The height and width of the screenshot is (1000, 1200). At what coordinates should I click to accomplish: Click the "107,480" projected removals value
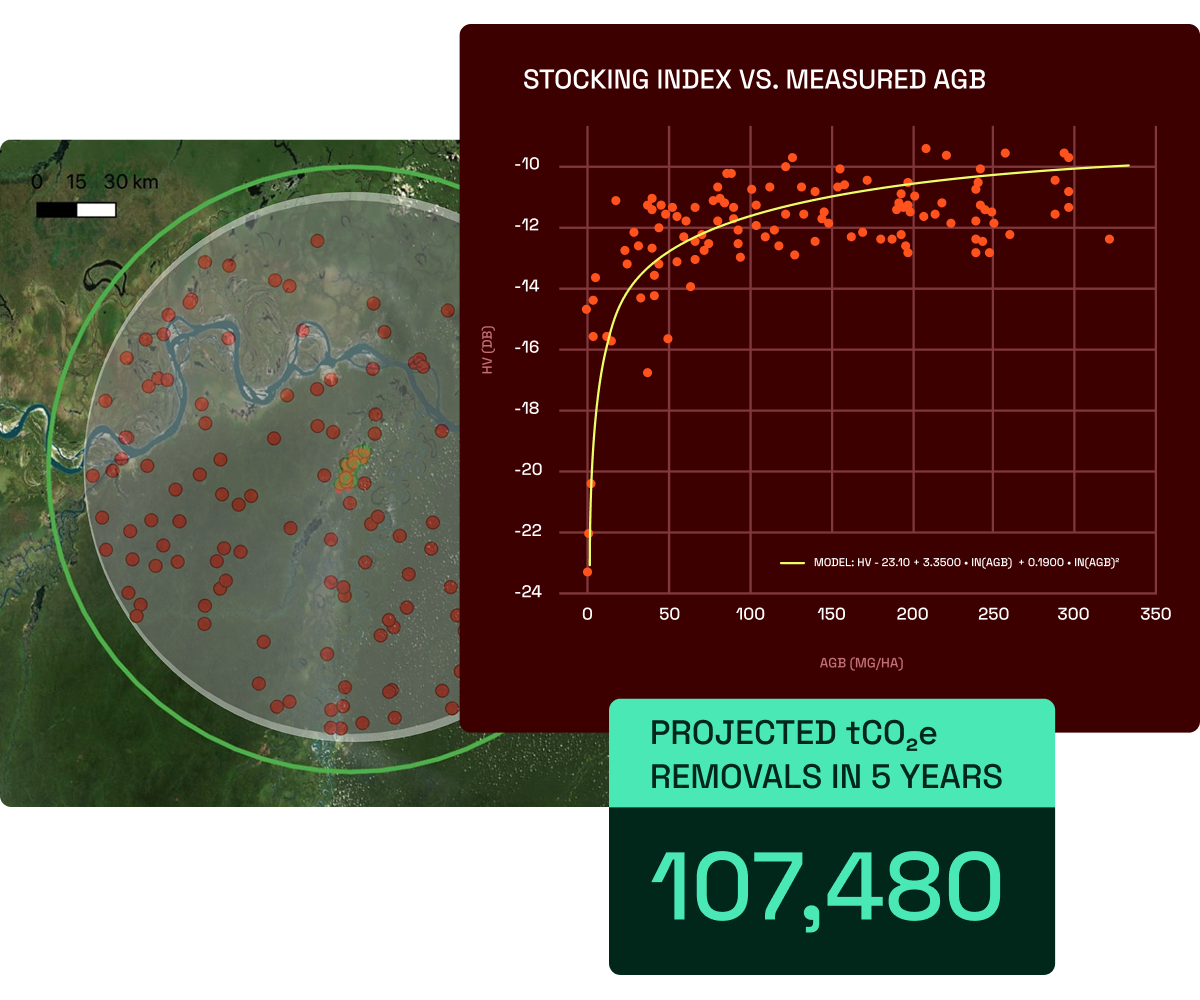825,889
